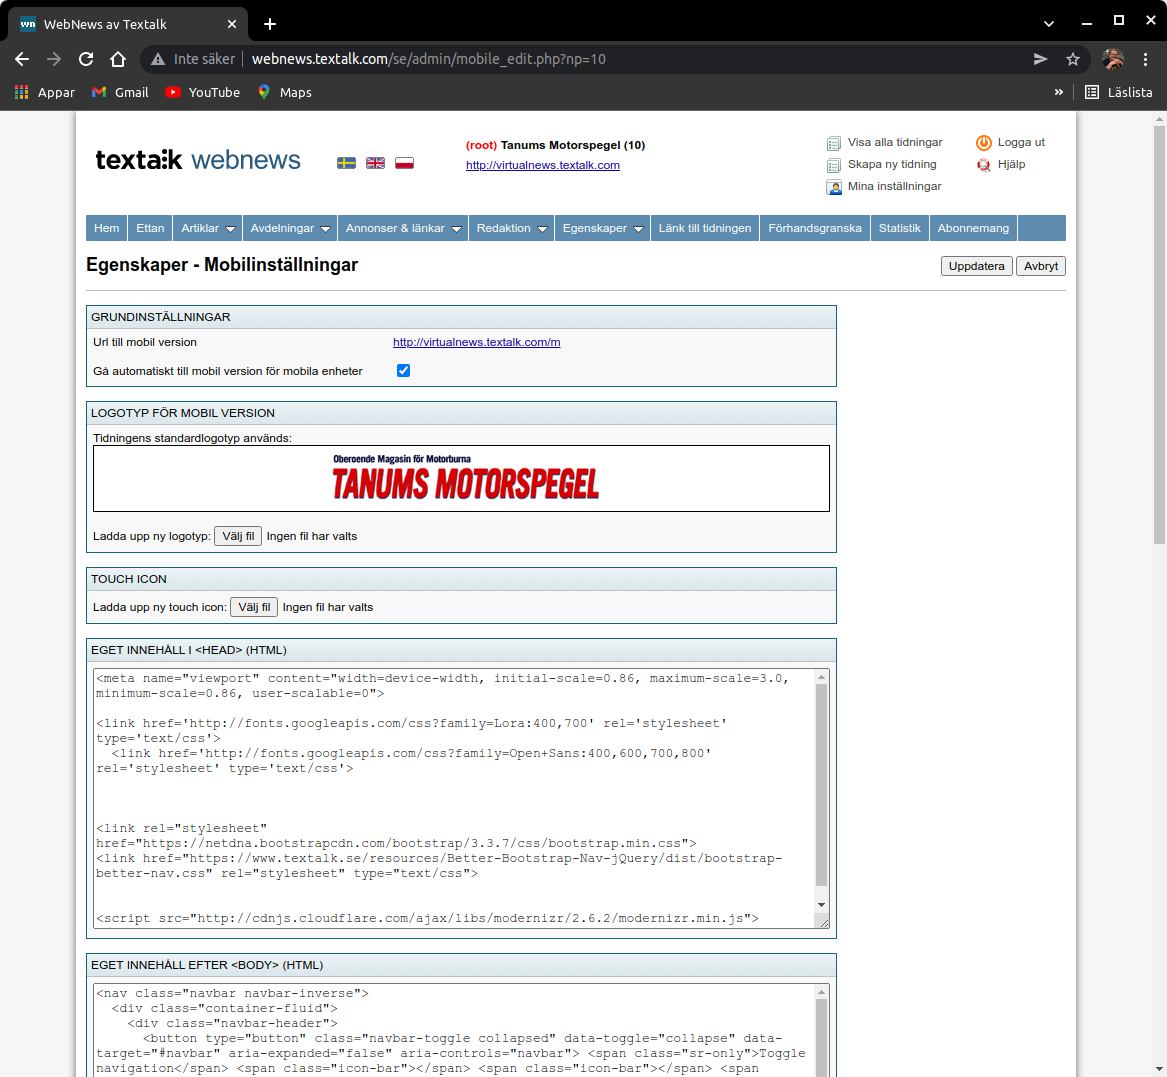Image resolution: width=1167 pixels, height=1077 pixels.
Task: Open the browser home page icon
Action: (x=118, y=59)
